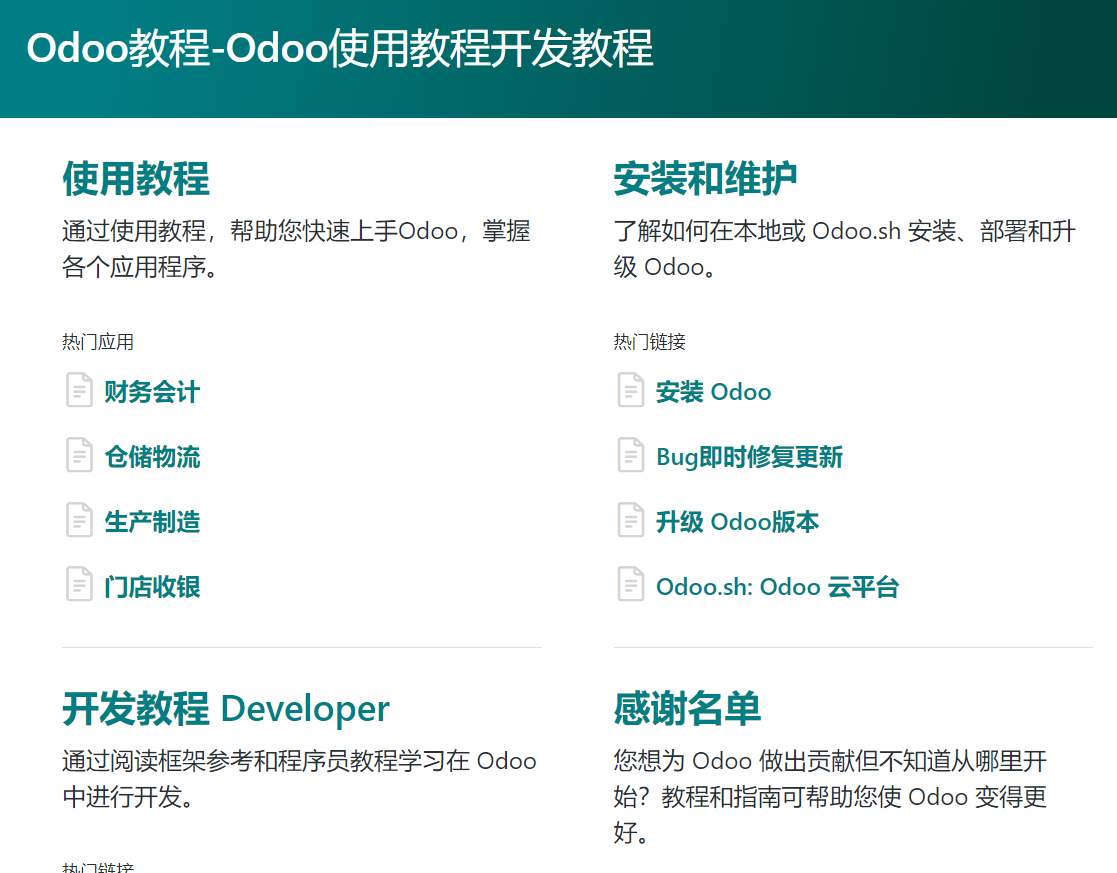Open the Bug即时修复更新 link
The height and width of the screenshot is (873, 1117).
749,457
